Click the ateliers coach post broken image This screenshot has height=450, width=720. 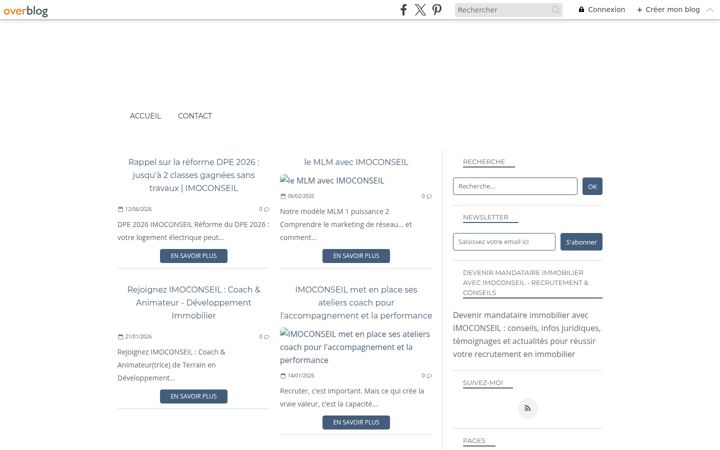pos(355,347)
